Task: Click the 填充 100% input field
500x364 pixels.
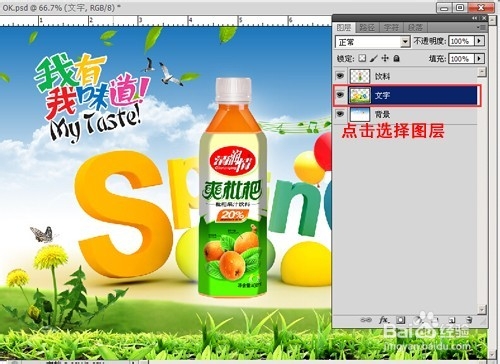Action: point(462,59)
